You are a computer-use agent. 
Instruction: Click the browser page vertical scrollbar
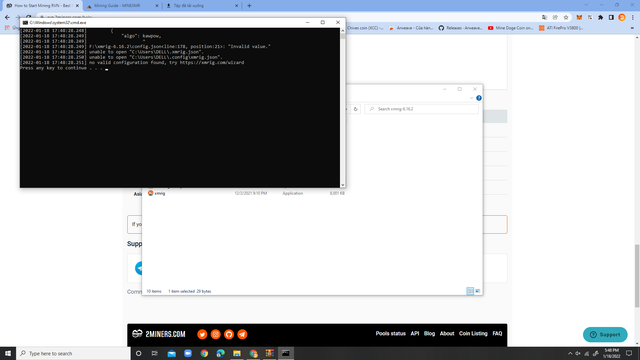coord(637,276)
